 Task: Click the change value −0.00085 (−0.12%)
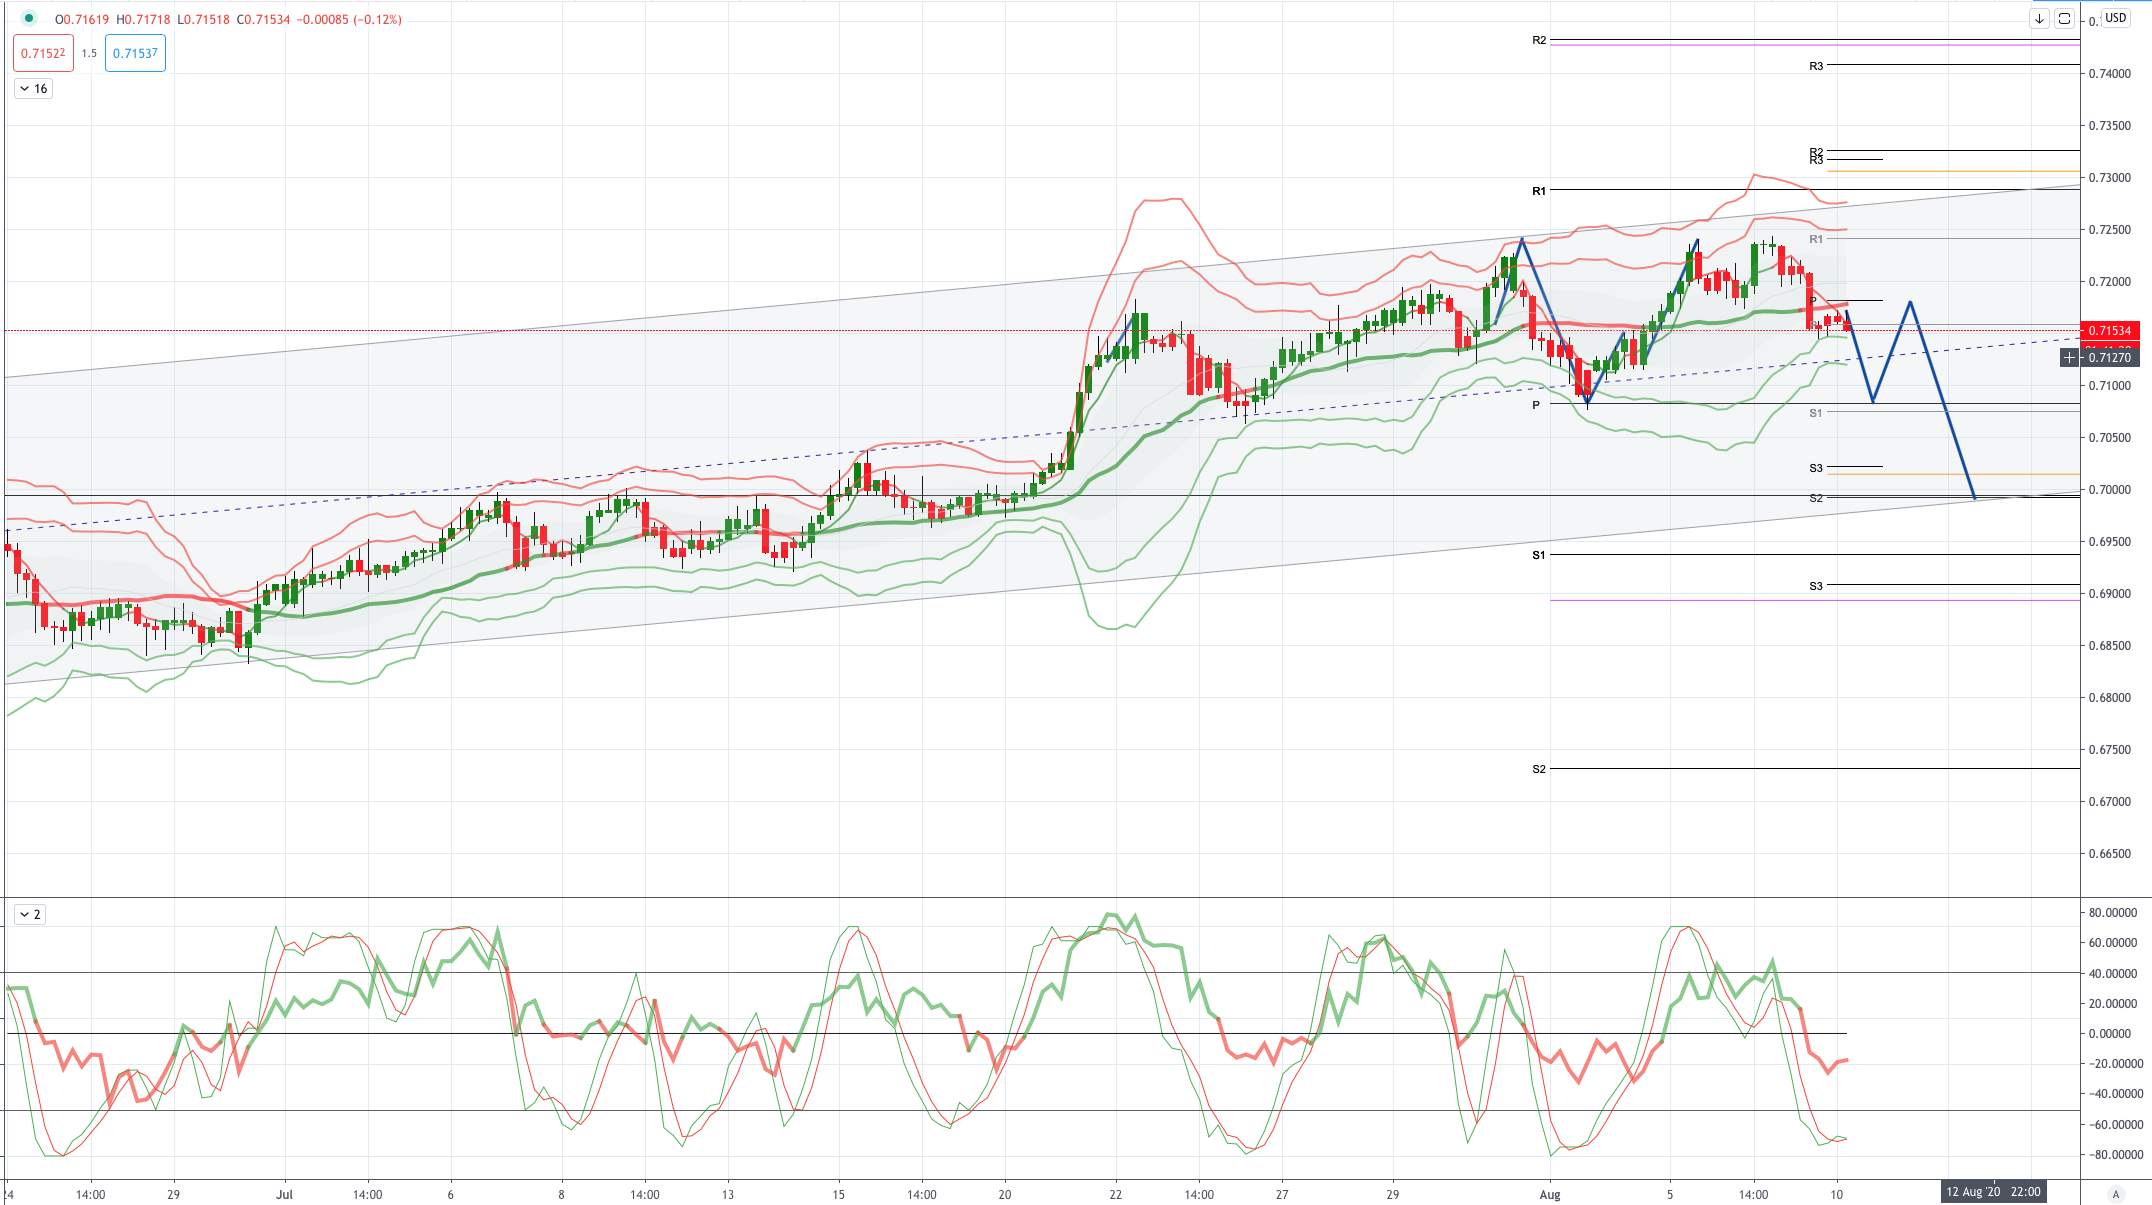click(x=349, y=19)
